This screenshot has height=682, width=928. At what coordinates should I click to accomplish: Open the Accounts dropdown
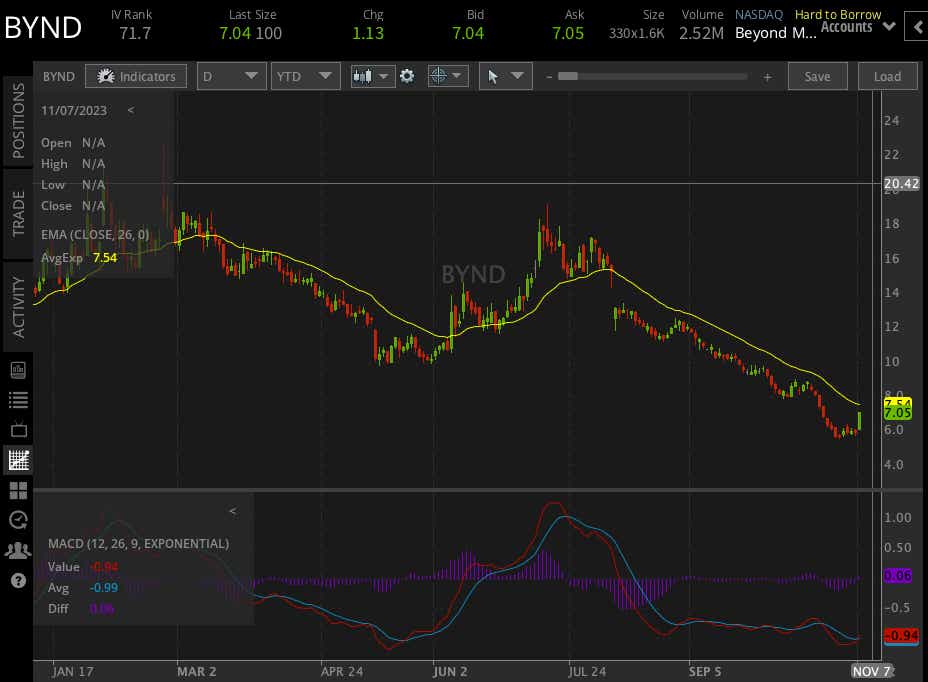(x=858, y=27)
